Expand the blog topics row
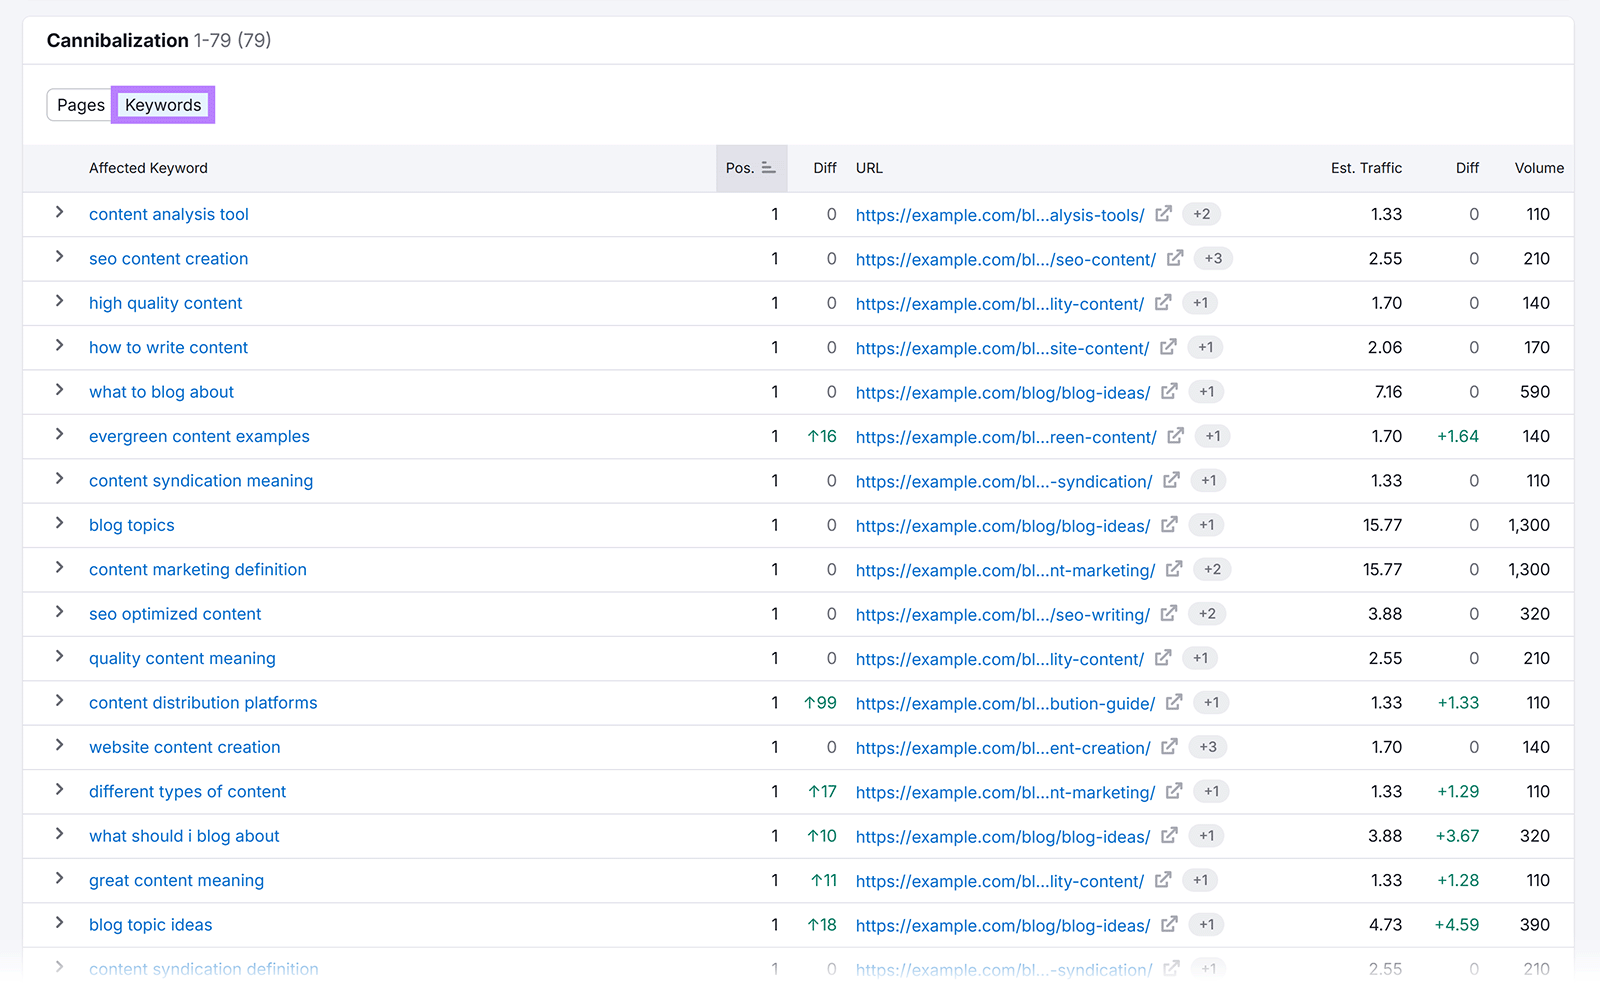Image resolution: width=1600 pixels, height=989 pixels. coord(59,525)
